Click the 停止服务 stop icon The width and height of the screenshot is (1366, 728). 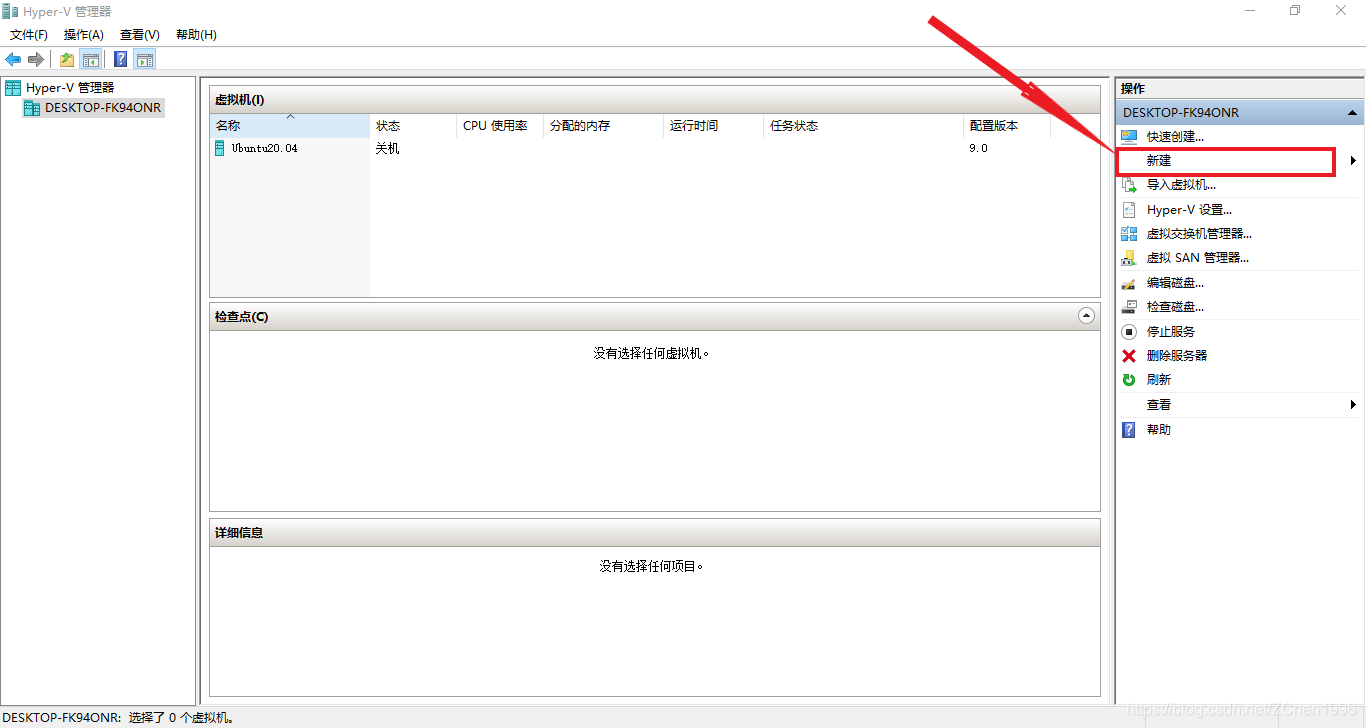tap(1129, 331)
